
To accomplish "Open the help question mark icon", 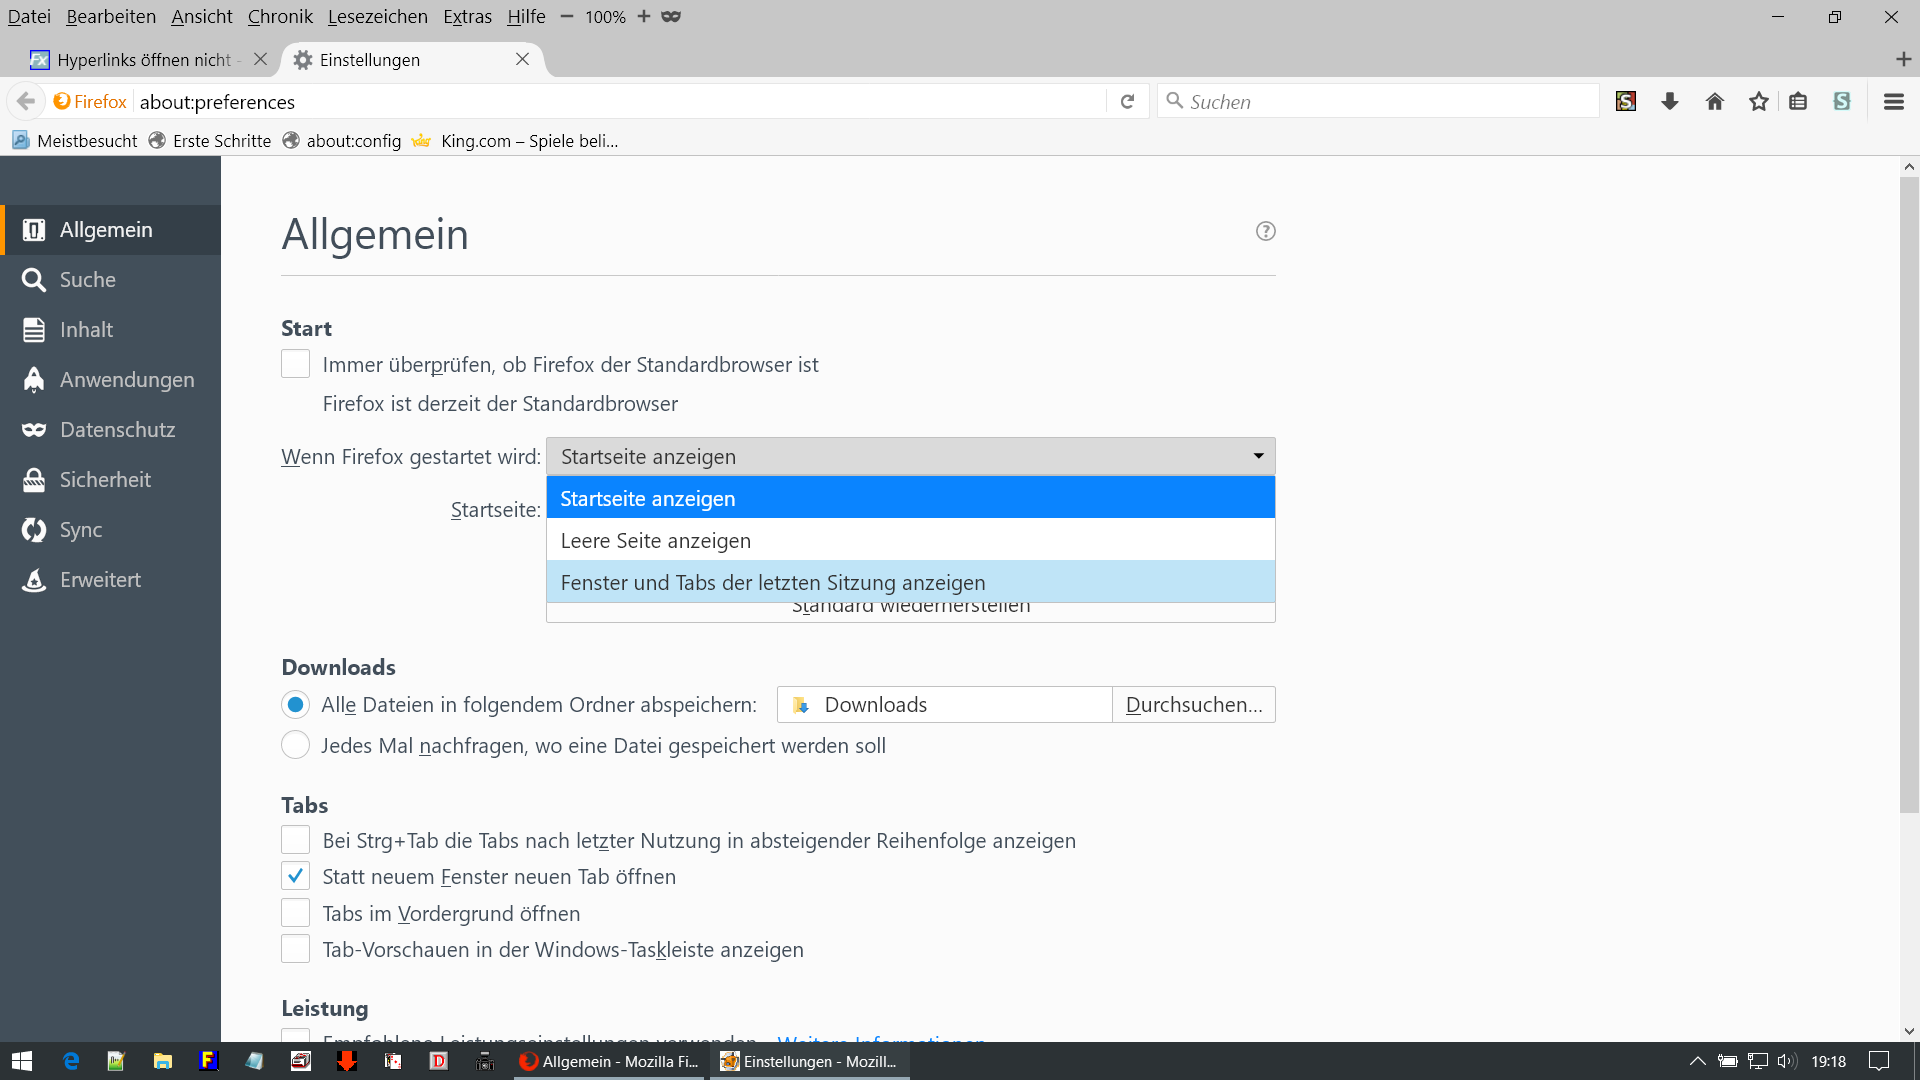I will click(x=1265, y=231).
